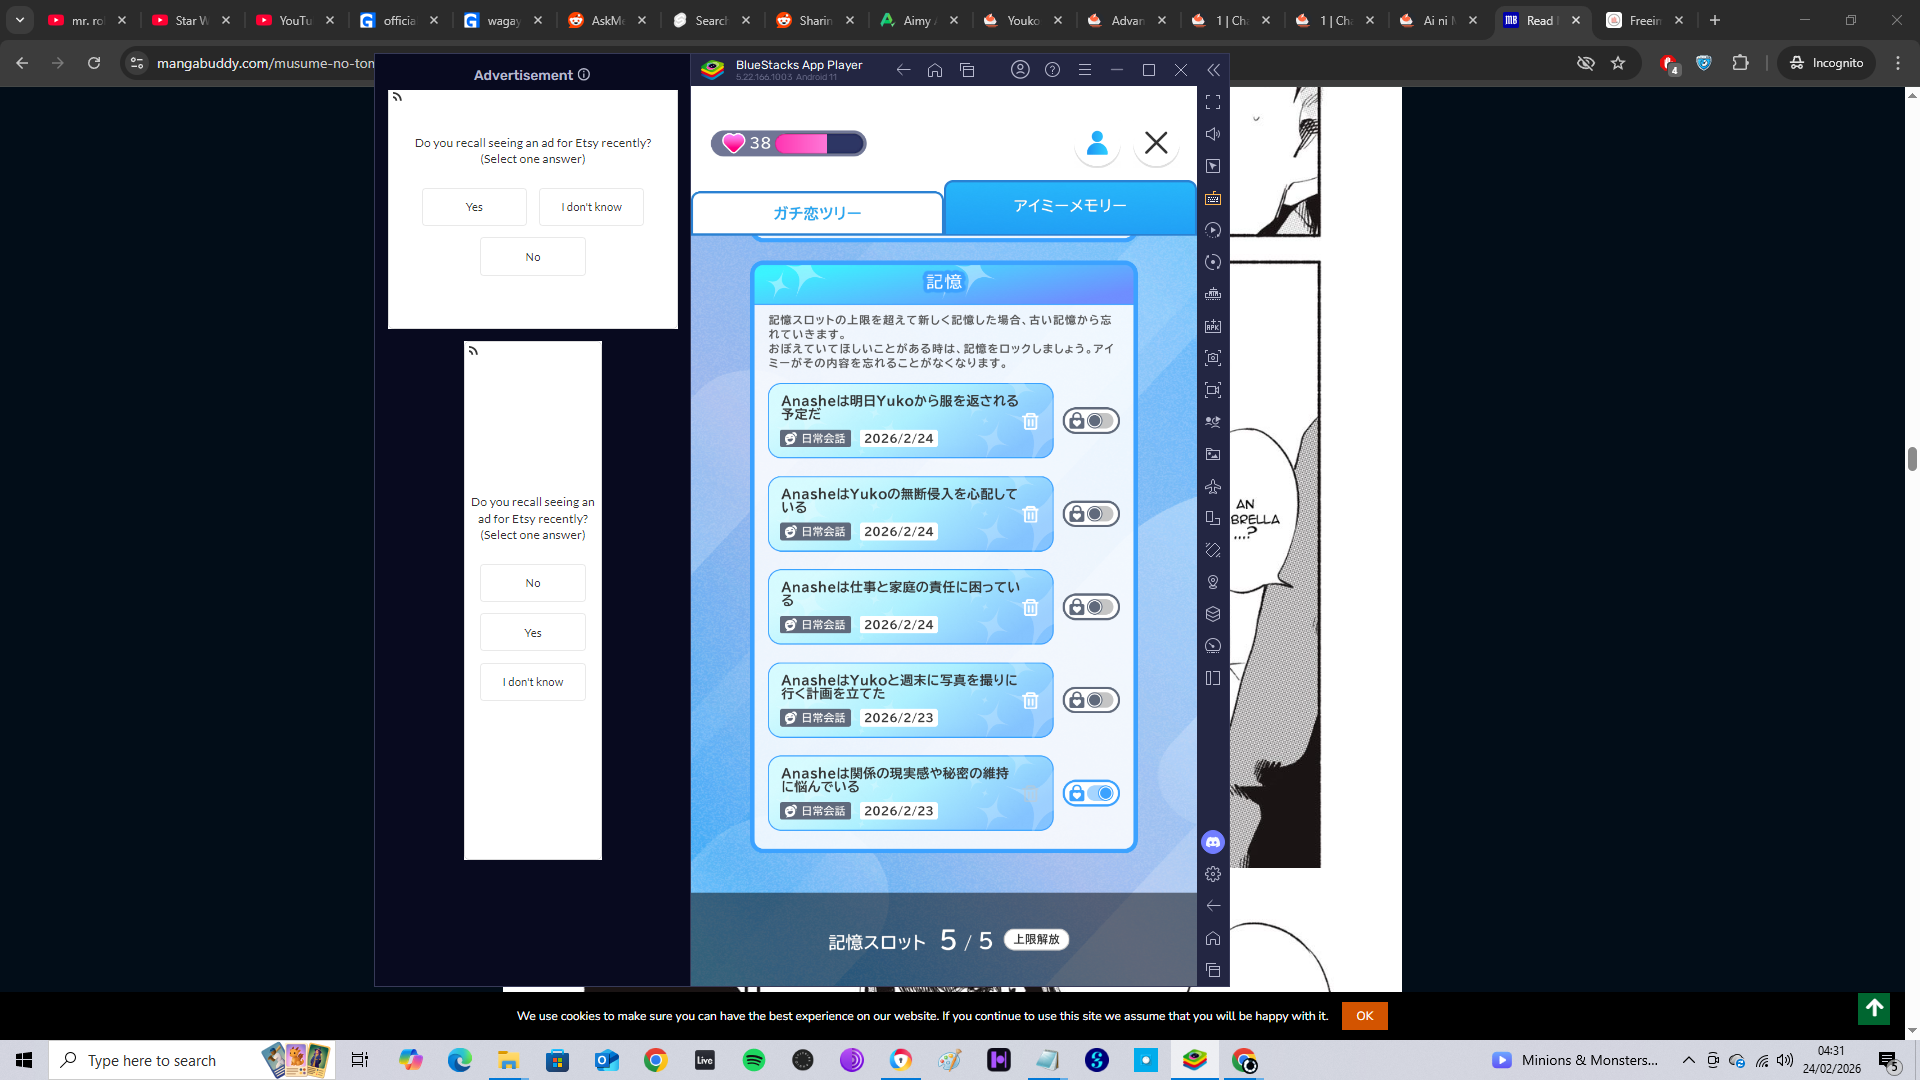The height and width of the screenshot is (1080, 1920).
Task: Click the BlueStacks fullscreen icon
Action: (x=1213, y=102)
